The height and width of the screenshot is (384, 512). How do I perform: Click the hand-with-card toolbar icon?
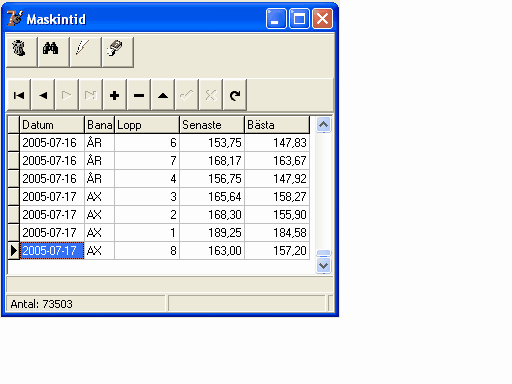coord(117,52)
